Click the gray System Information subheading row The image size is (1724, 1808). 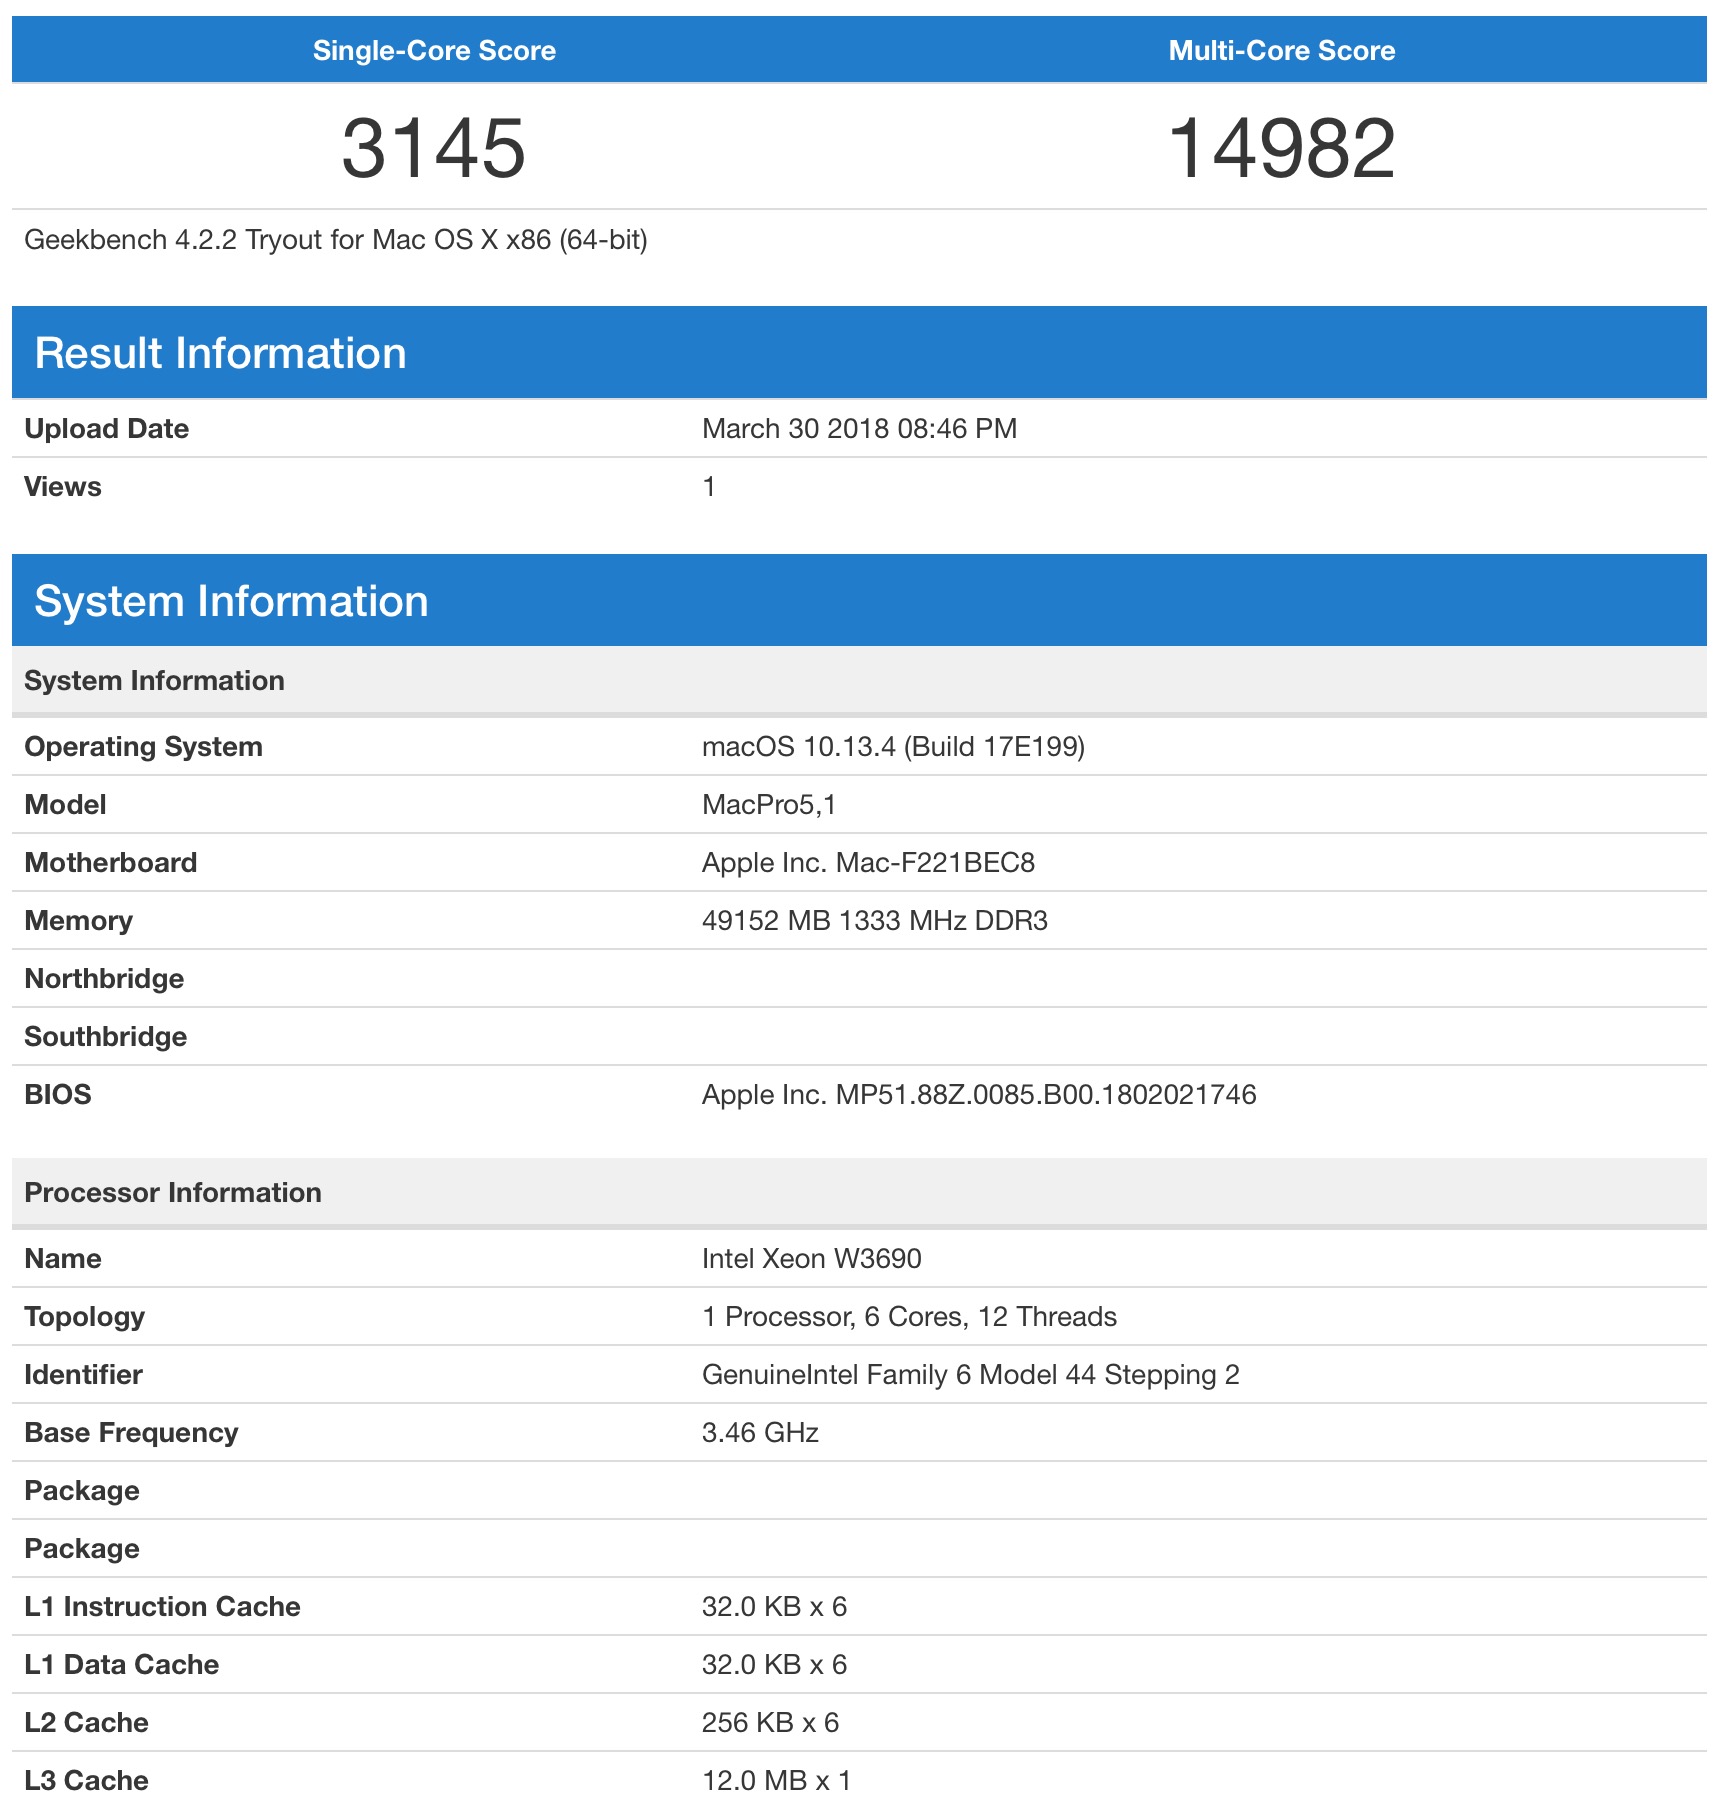[859, 681]
